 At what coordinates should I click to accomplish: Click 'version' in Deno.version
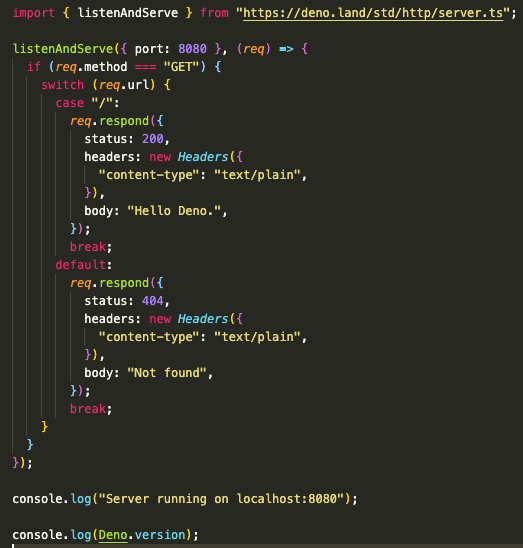point(160,535)
